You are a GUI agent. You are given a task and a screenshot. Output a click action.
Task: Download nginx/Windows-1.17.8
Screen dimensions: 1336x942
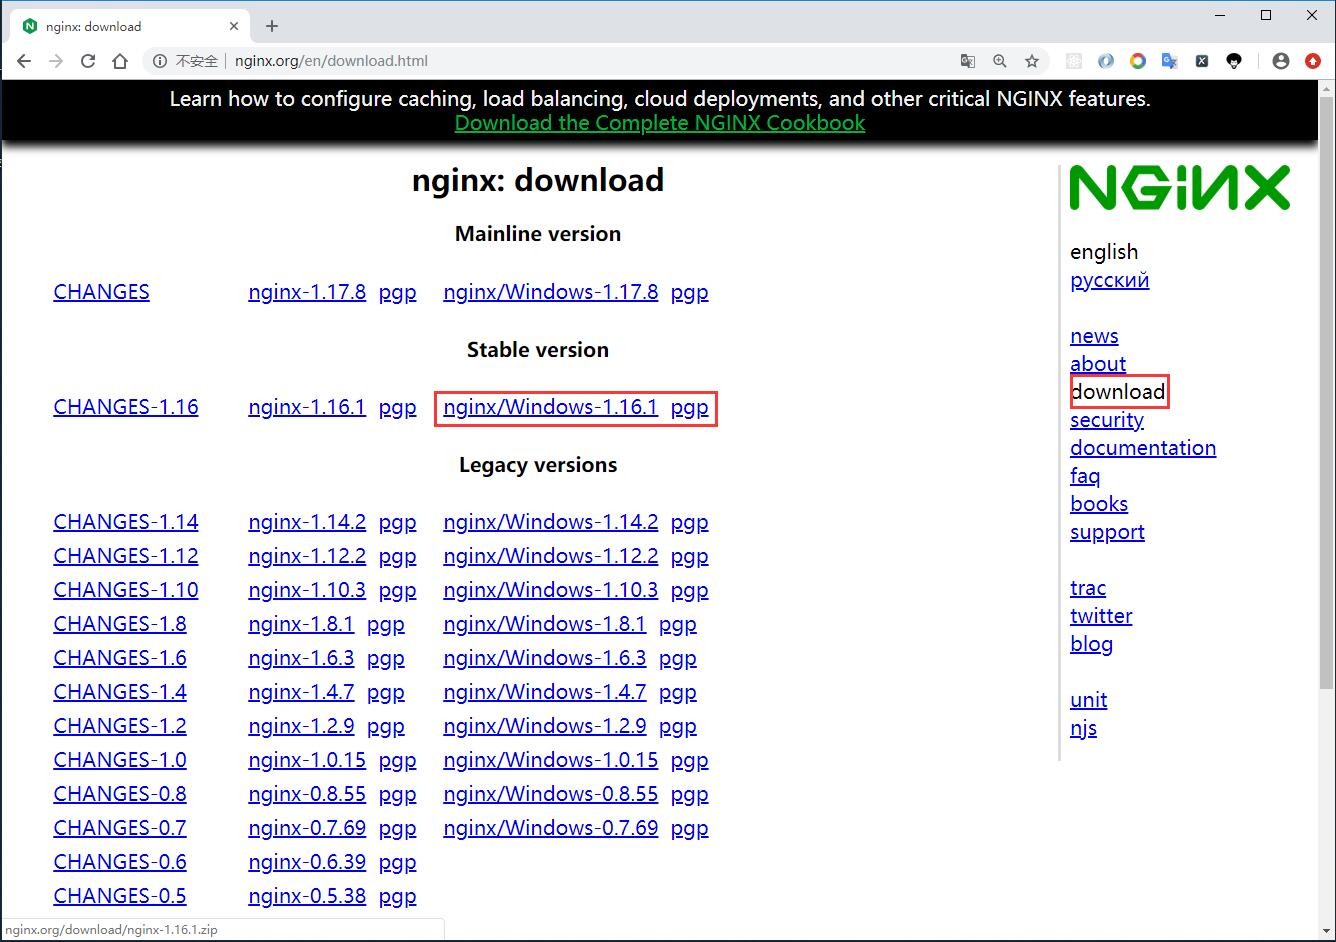(551, 292)
